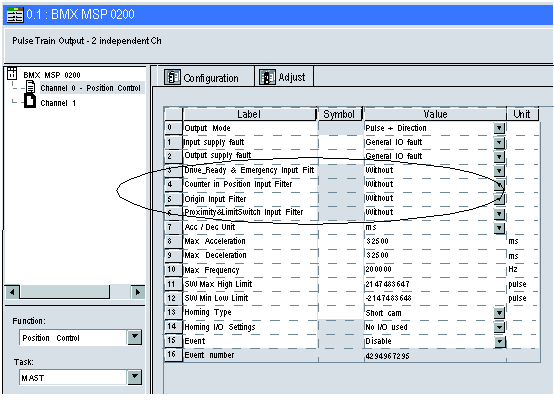Click the Homing Type label cell
554x404 pixels.
(x=250, y=312)
